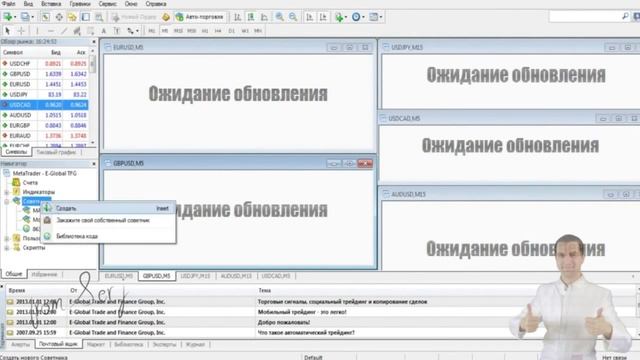
Task: Enable the H4 timeframe button
Action: [218, 31]
